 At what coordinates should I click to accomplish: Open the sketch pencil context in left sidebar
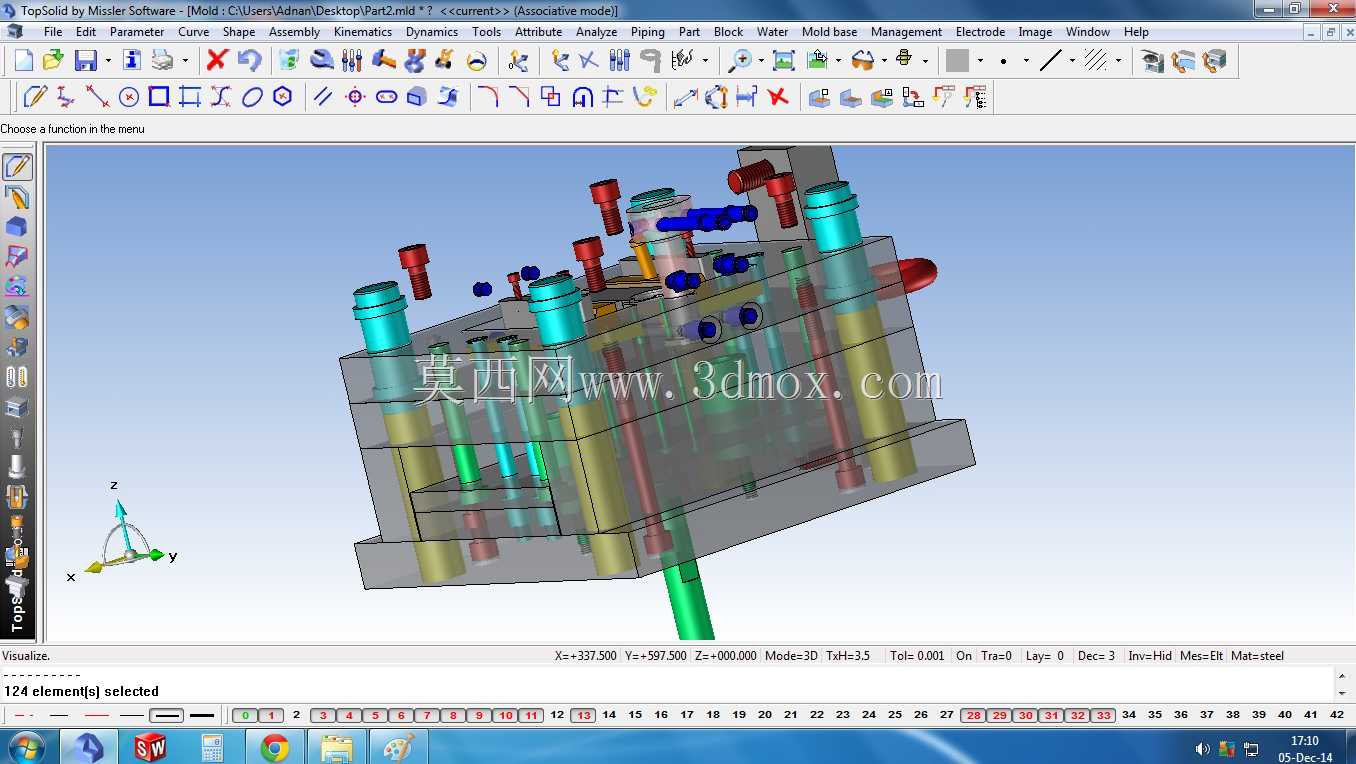pyautogui.click(x=17, y=167)
